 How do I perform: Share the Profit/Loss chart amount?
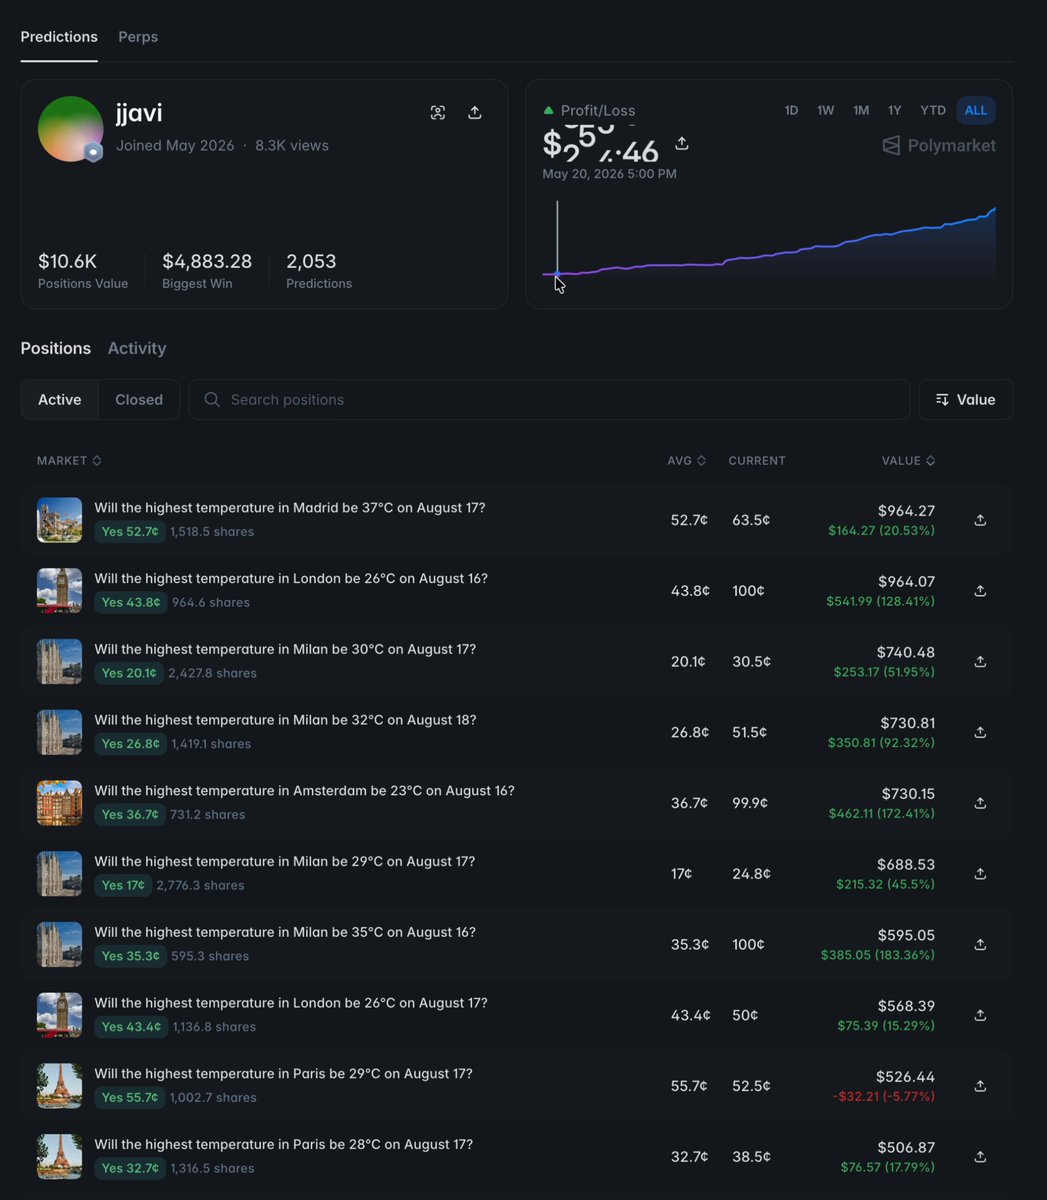click(682, 144)
